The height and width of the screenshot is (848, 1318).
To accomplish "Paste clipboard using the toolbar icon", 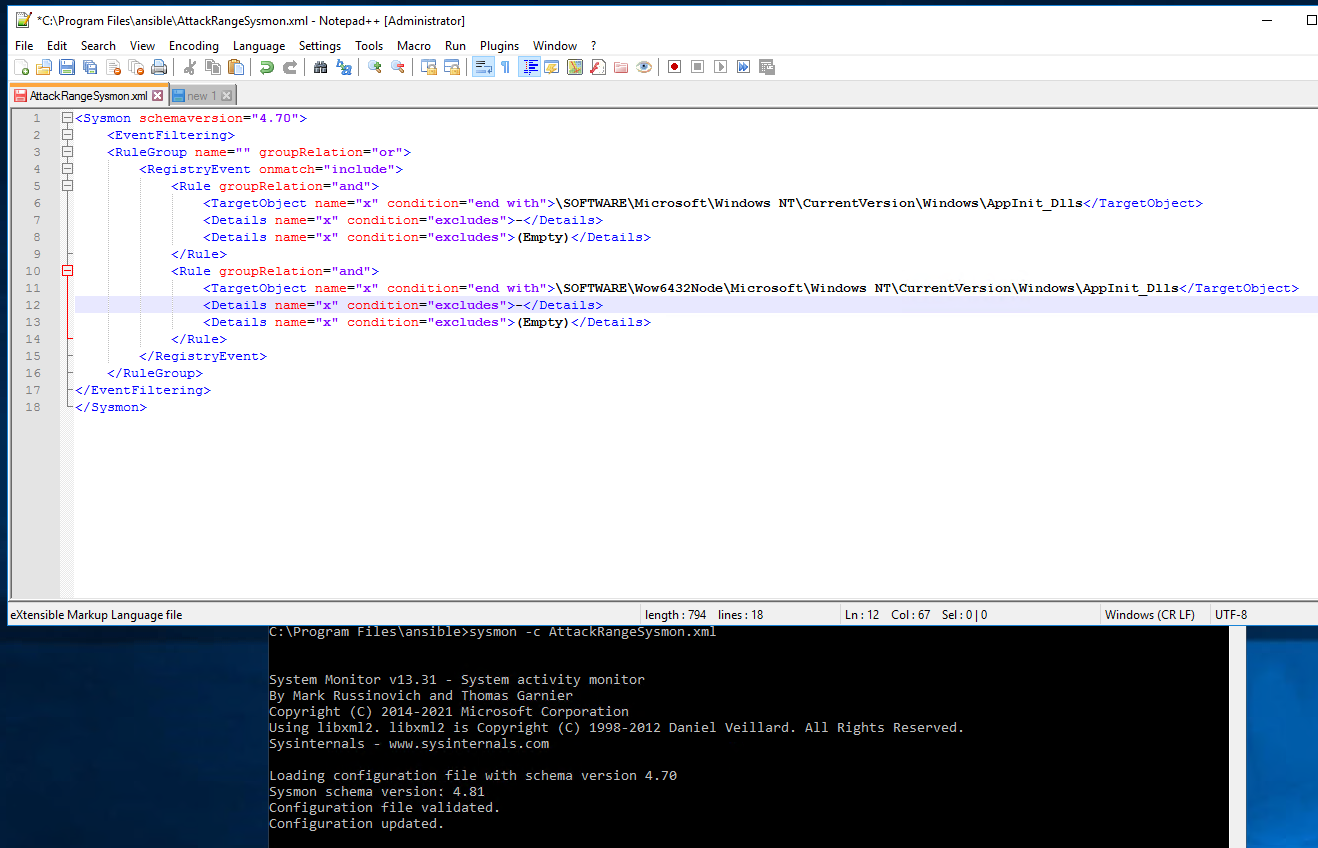I will click(236, 67).
